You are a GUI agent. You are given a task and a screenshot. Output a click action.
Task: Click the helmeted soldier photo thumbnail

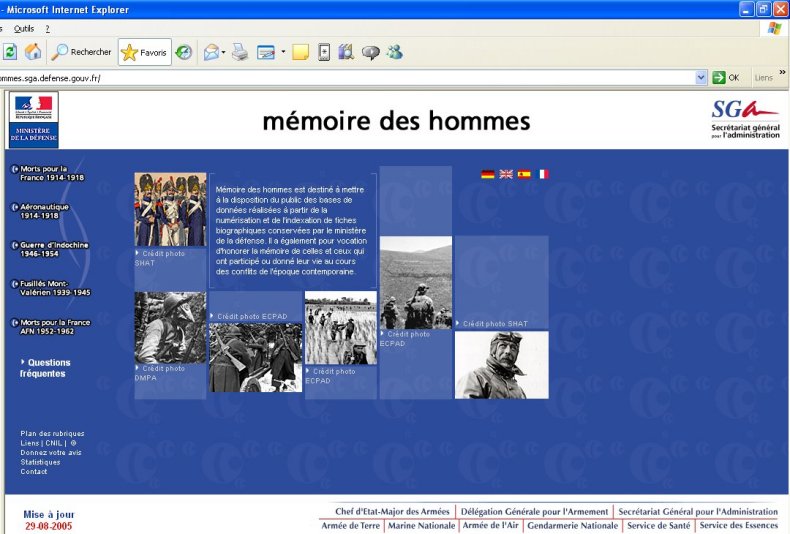coord(170,327)
